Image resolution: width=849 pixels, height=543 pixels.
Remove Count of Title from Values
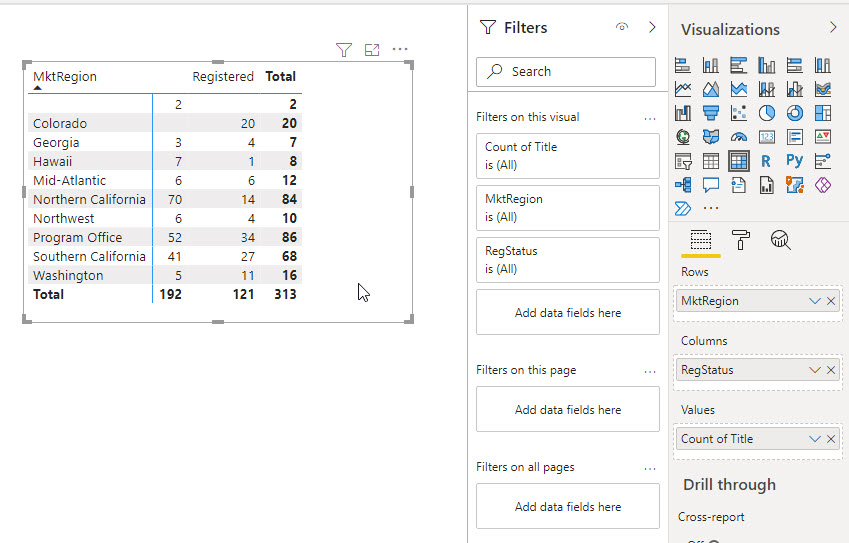831,439
